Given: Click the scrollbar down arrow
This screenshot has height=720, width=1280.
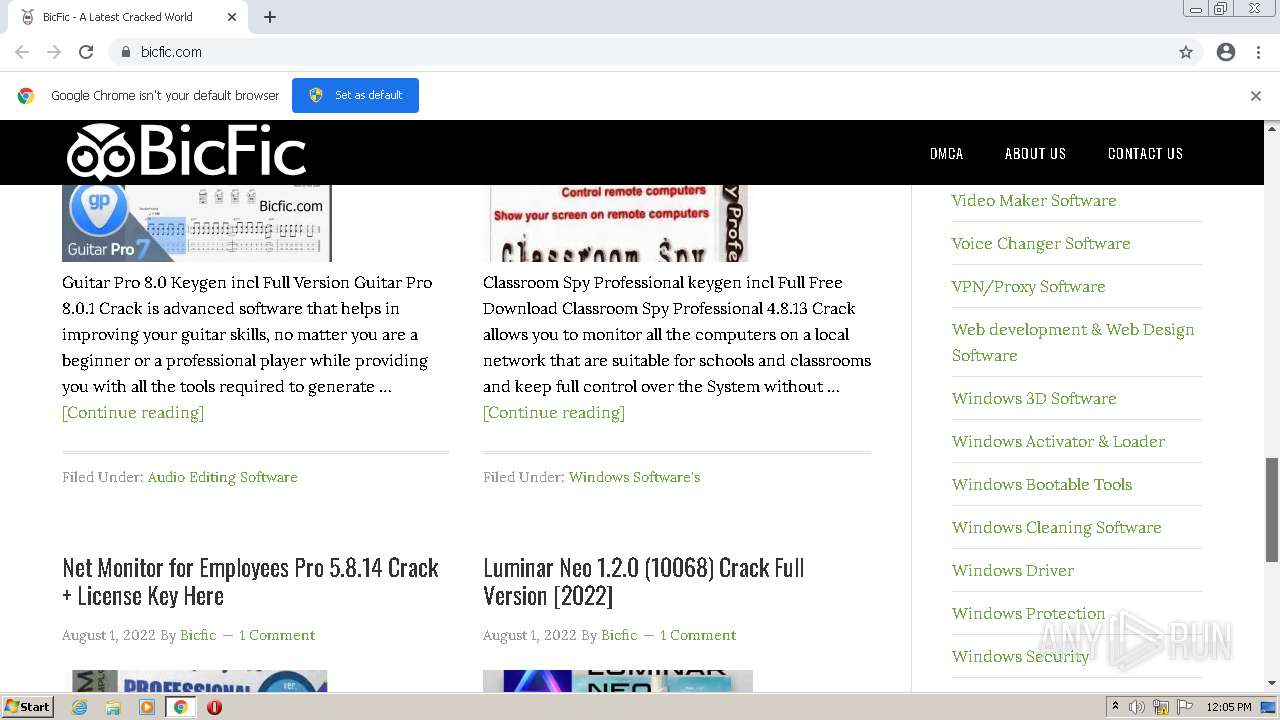Looking at the screenshot, I should [1272, 683].
